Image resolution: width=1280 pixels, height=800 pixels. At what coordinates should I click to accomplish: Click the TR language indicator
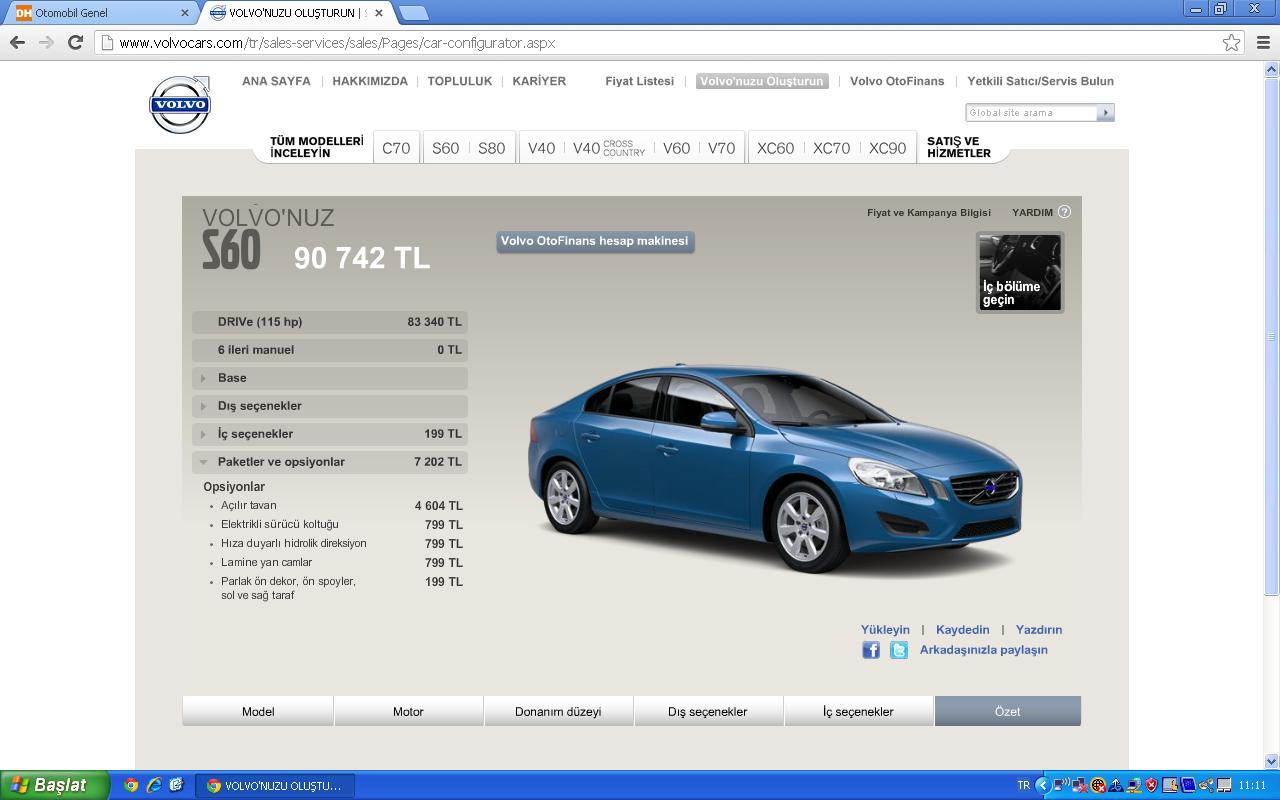pyautogui.click(x=1023, y=785)
